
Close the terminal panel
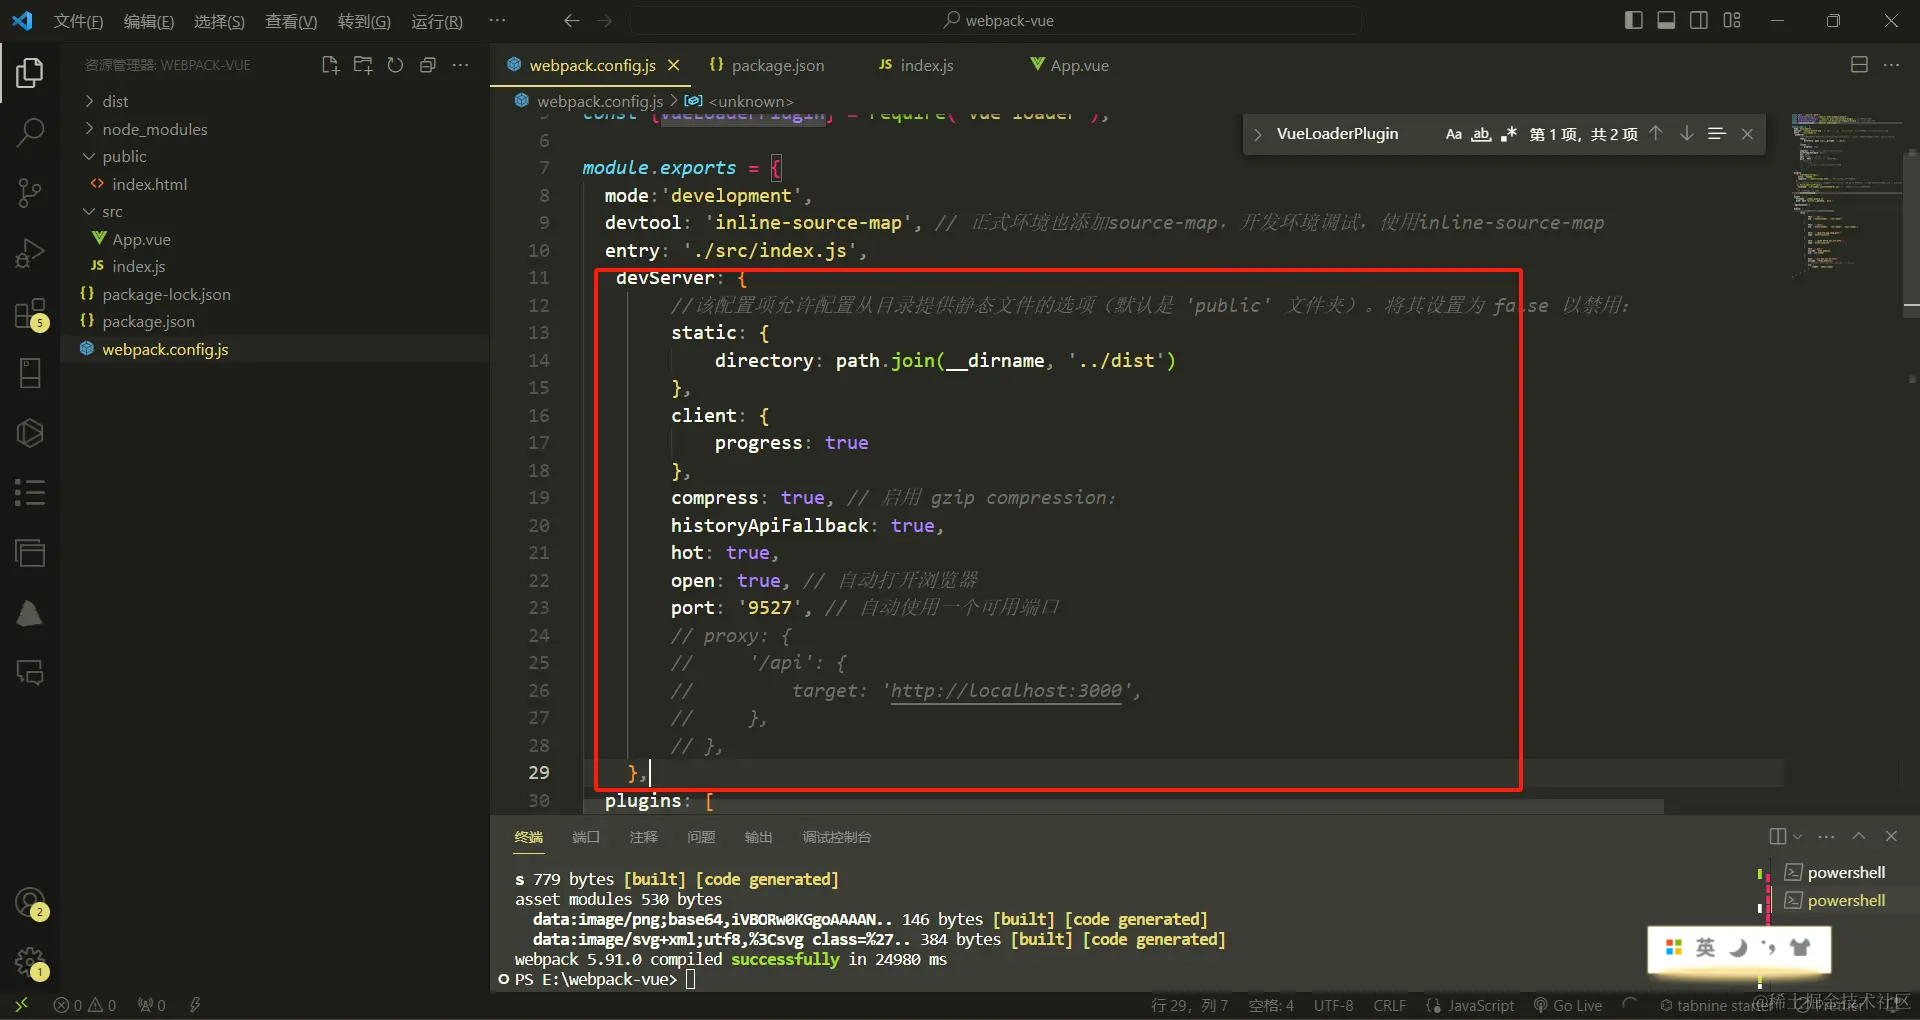click(1891, 836)
